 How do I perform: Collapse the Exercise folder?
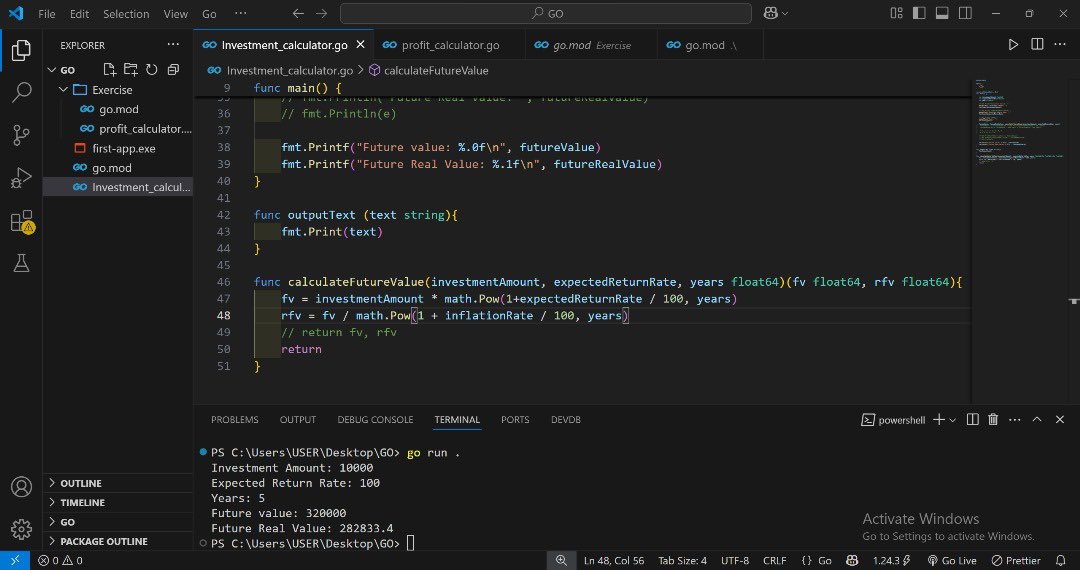point(64,89)
